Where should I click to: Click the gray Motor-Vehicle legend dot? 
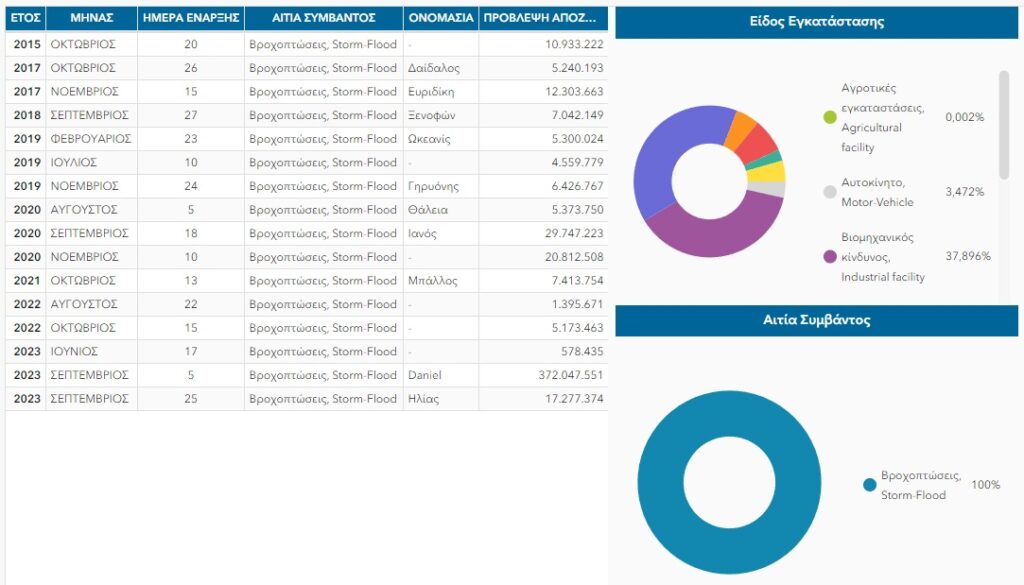829,191
